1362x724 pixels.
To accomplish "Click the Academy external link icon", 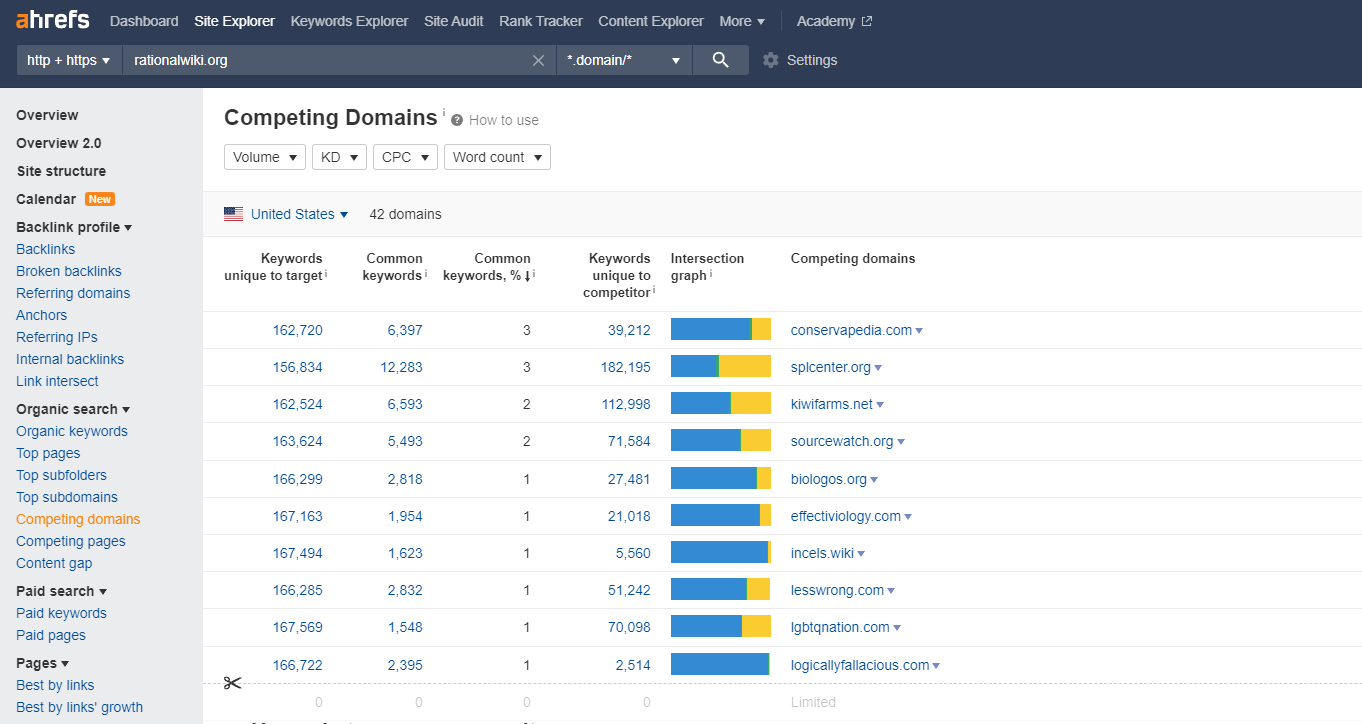I will (866, 21).
